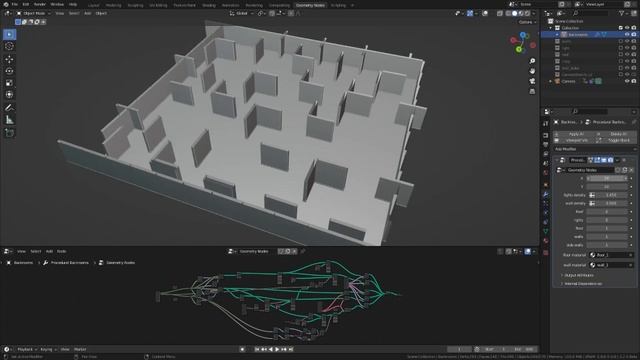
Task: Expand the Camera outliner item
Action: click(551, 81)
